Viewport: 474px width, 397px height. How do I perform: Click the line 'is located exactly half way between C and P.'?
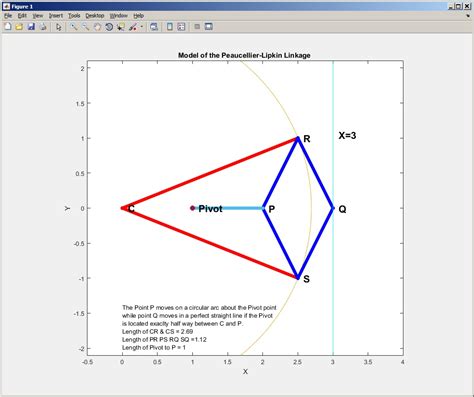coord(182,323)
